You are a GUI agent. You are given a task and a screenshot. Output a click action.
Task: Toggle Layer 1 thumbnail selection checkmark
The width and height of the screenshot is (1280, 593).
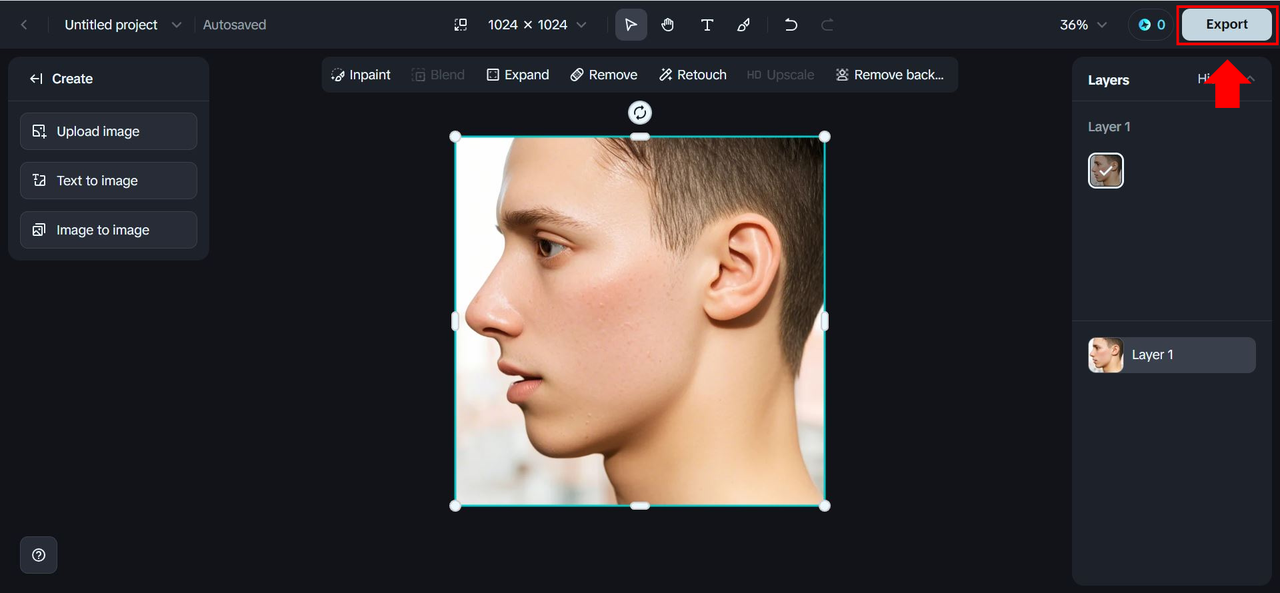point(1106,171)
